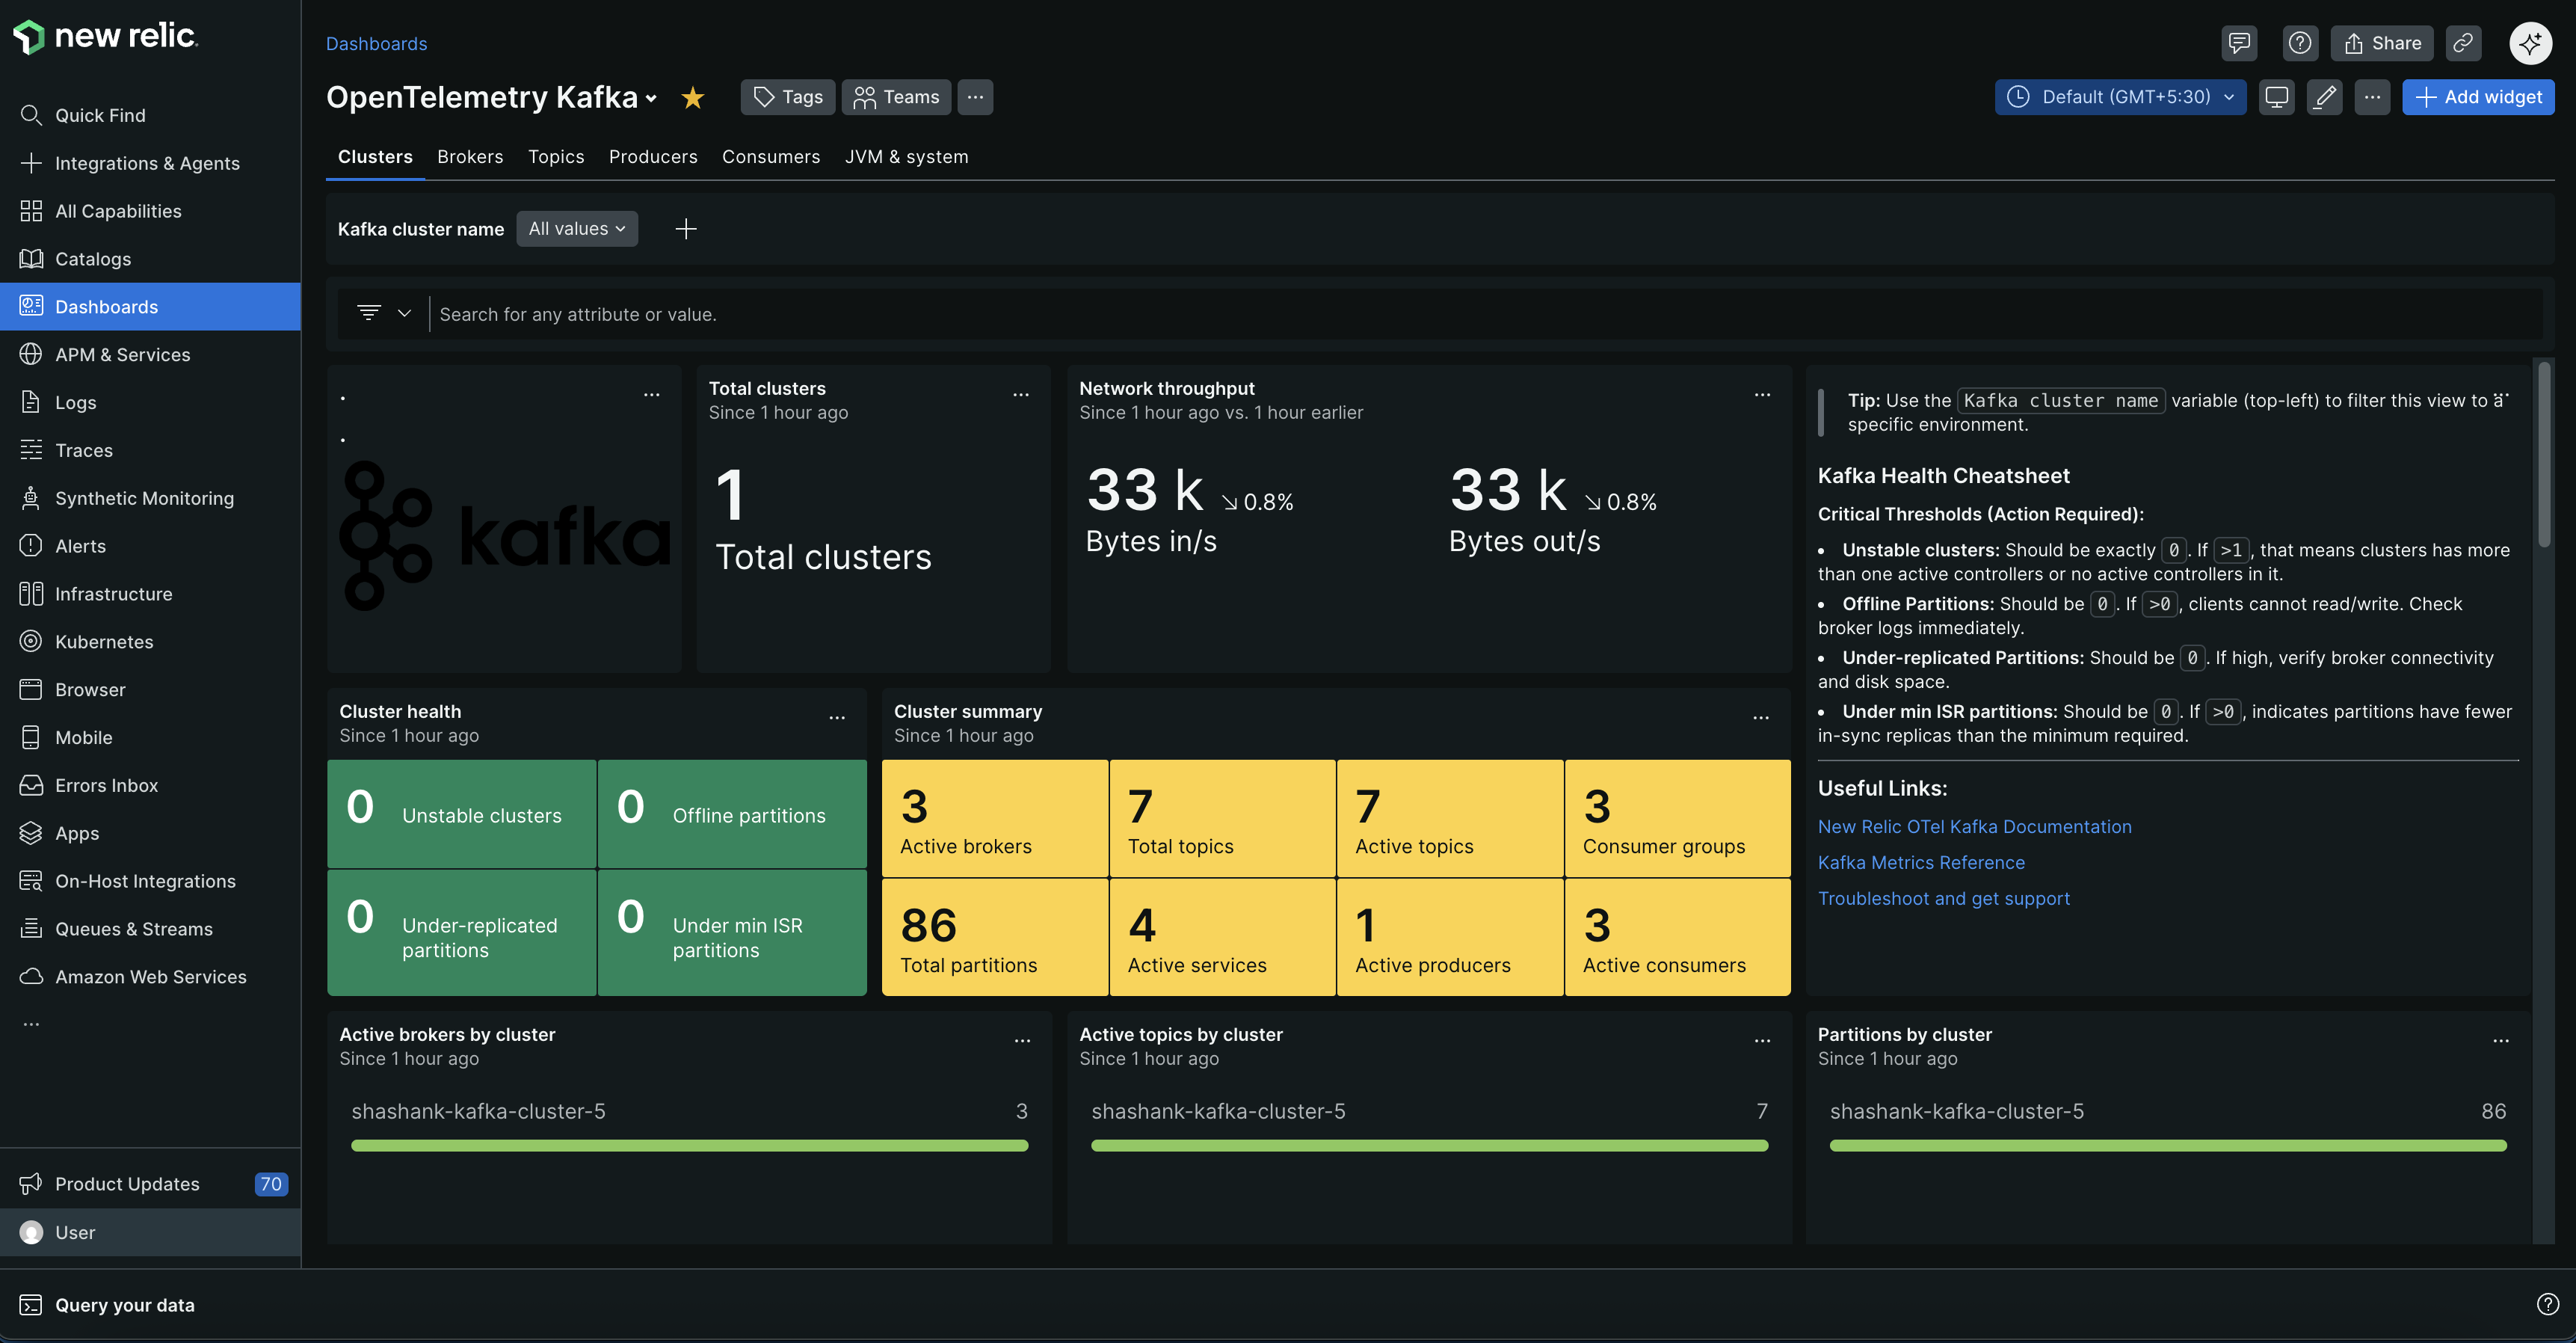2576x1343 pixels.
Task: Click the Add widget button
Action: (x=2478, y=97)
